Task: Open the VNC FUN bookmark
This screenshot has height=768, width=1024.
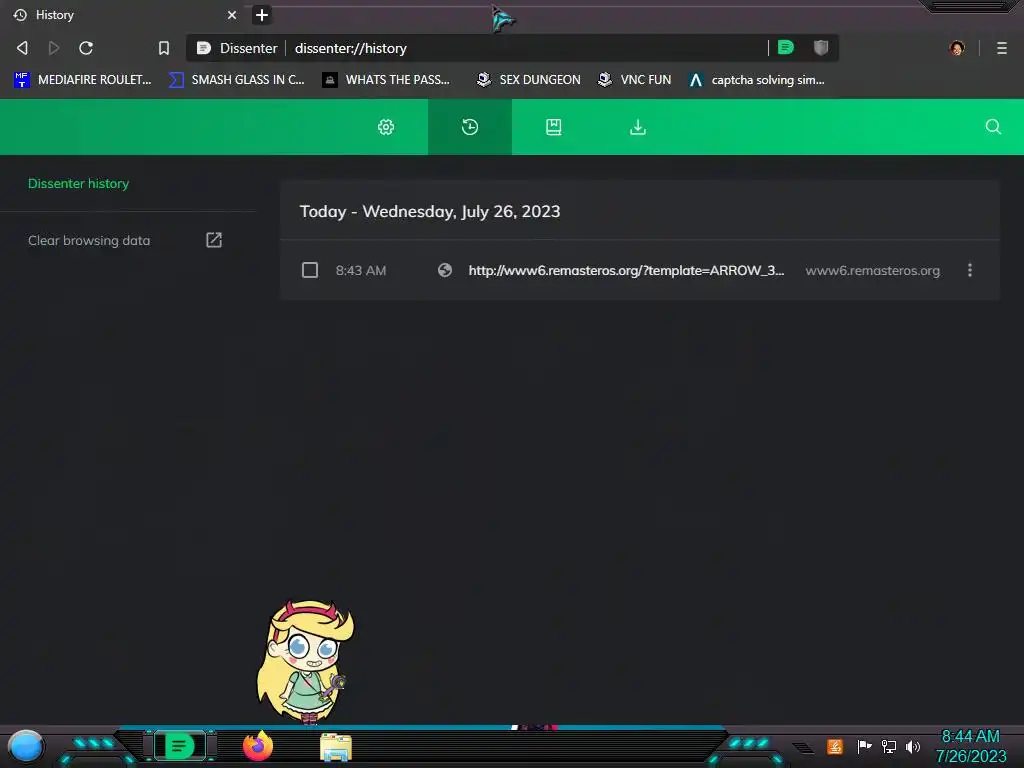Action: (635, 80)
